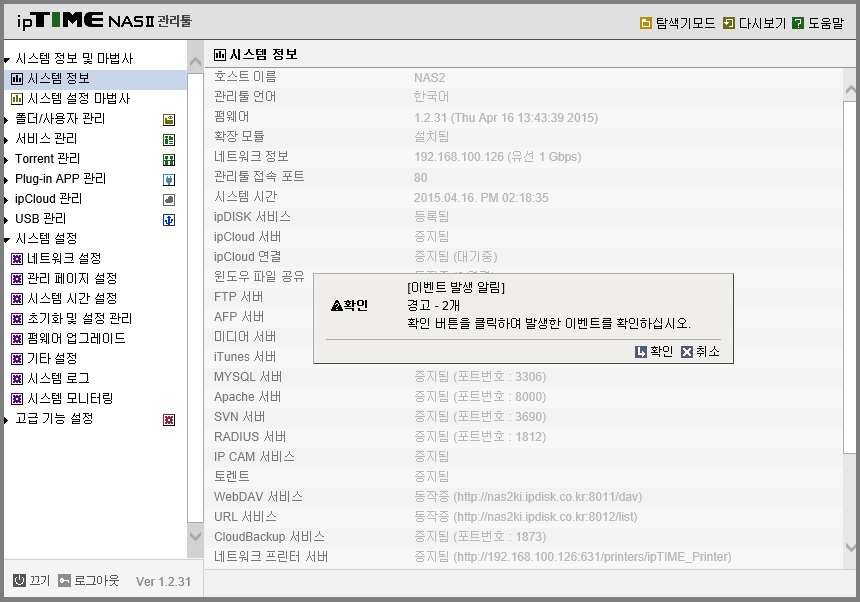Click the panel header 시스템 정보 icon

[x=219, y=54]
